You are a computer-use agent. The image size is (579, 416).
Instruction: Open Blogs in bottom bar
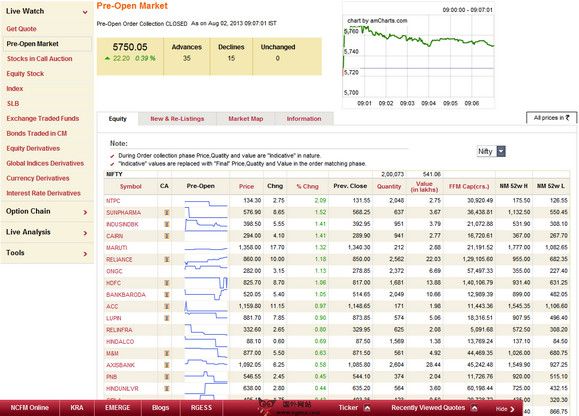pyautogui.click(x=160, y=408)
